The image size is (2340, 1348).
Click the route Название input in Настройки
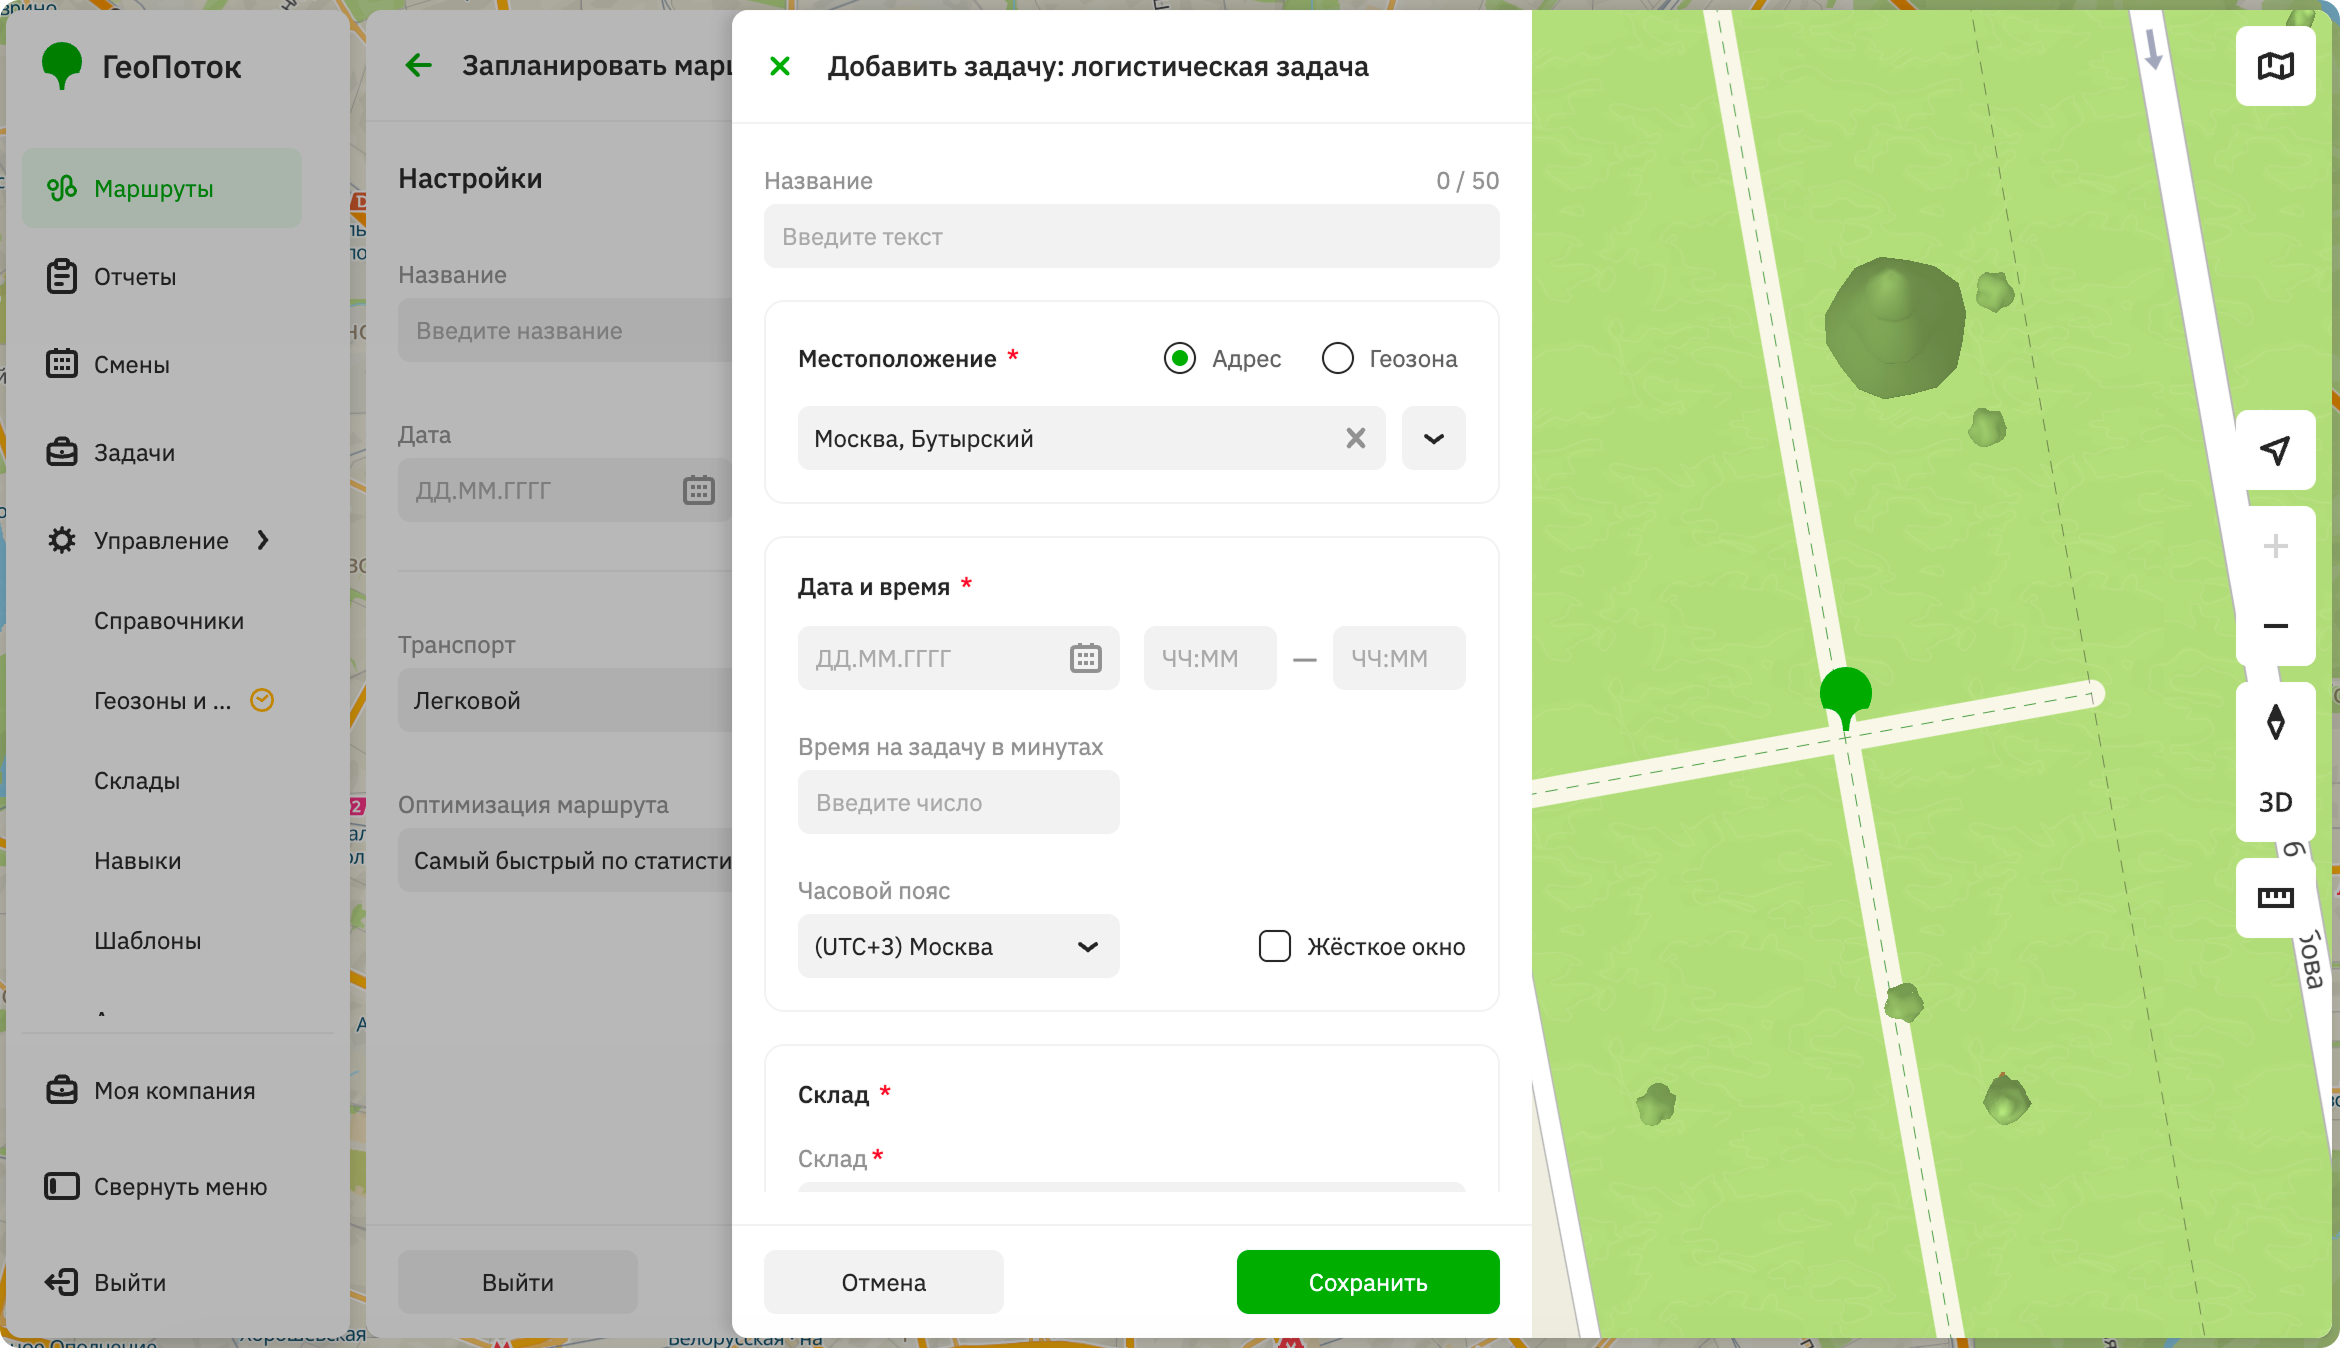tap(565, 330)
